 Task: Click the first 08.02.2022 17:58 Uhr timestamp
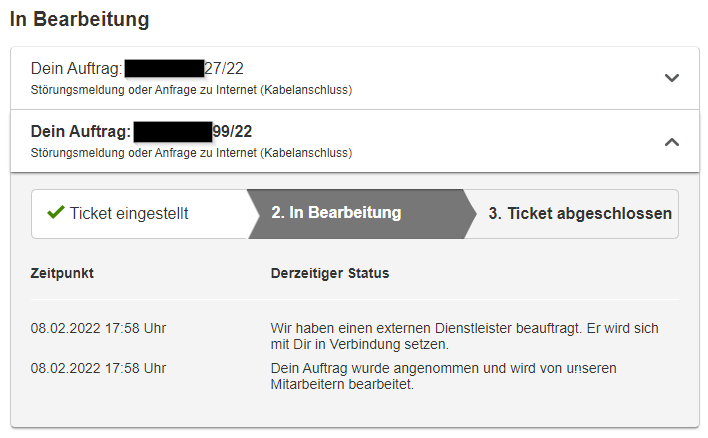coord(98,327)
